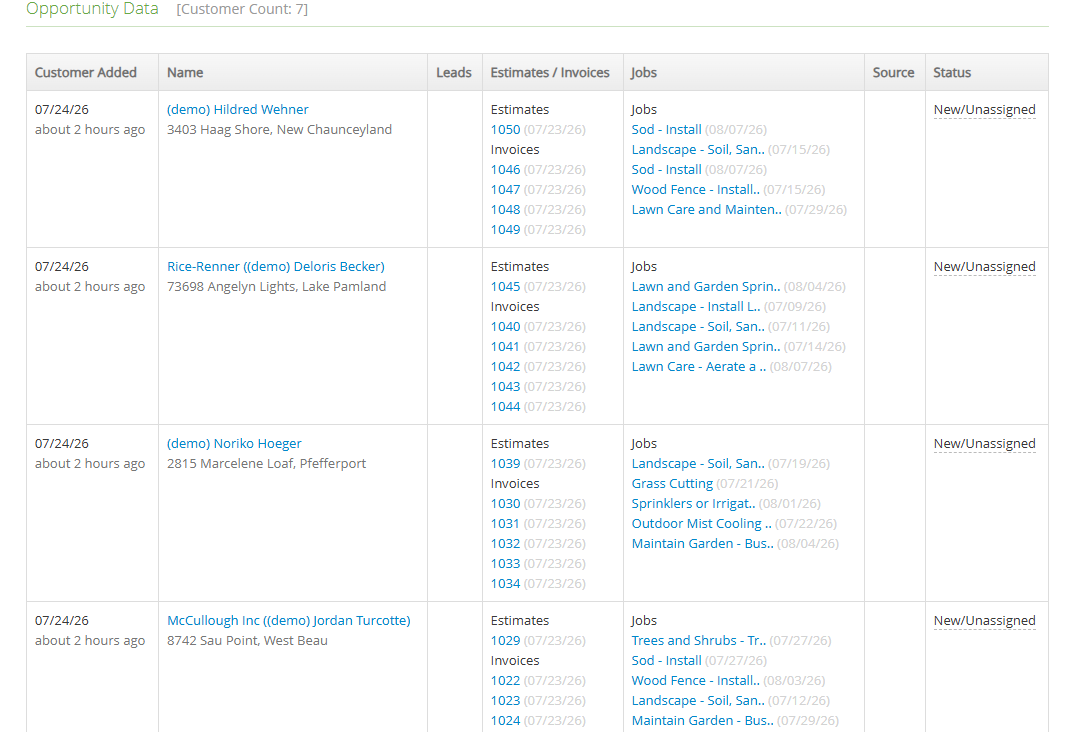The image size is (1075, 732).
Task: Open estimate 1039
Action: pyautogui.click(x=505, y=463)
